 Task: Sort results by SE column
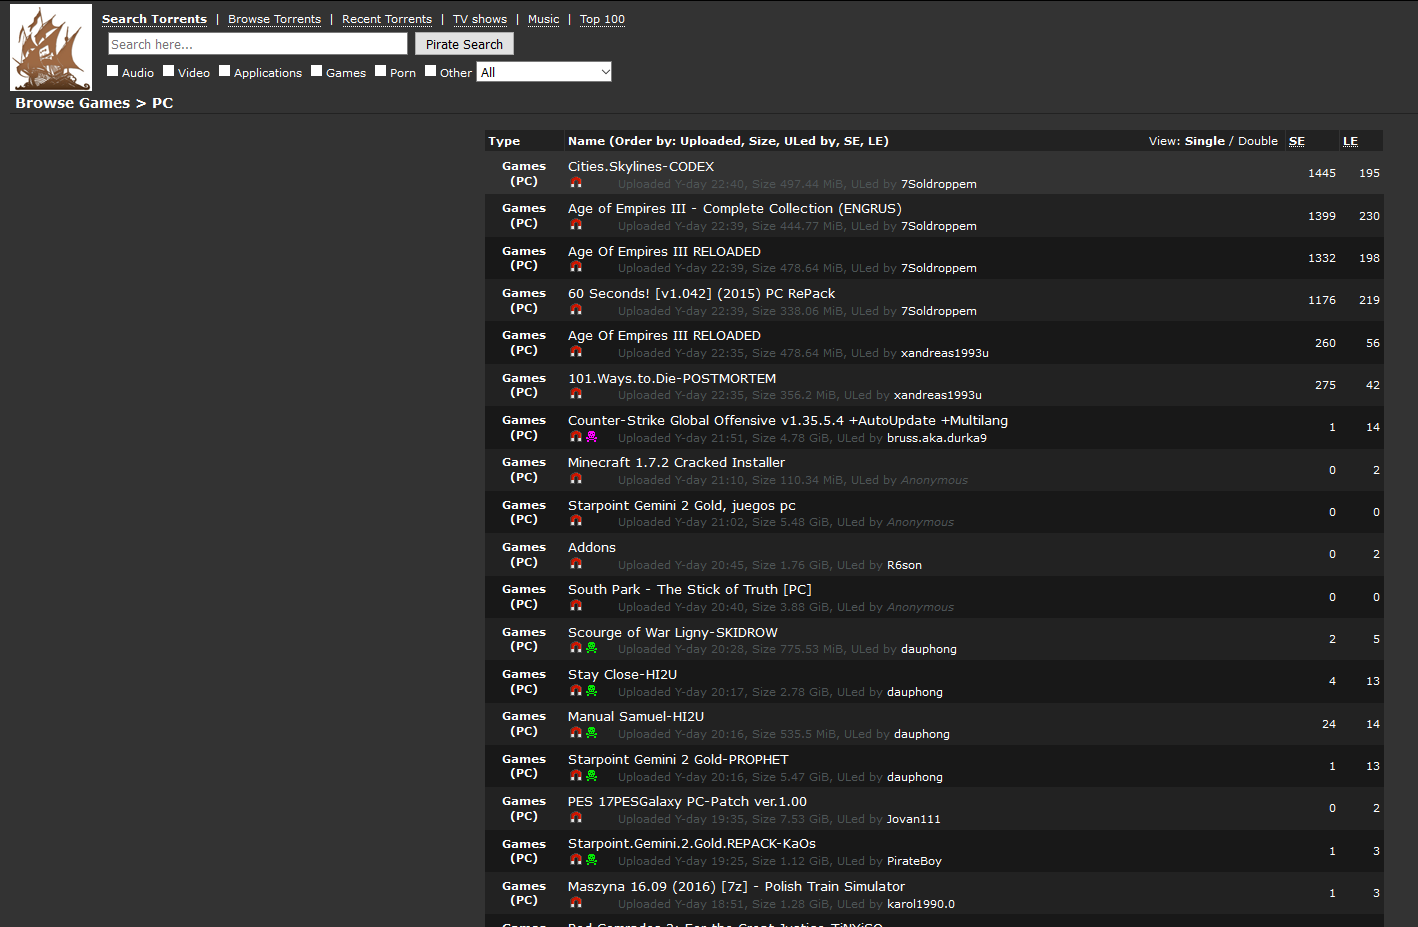1297,141
